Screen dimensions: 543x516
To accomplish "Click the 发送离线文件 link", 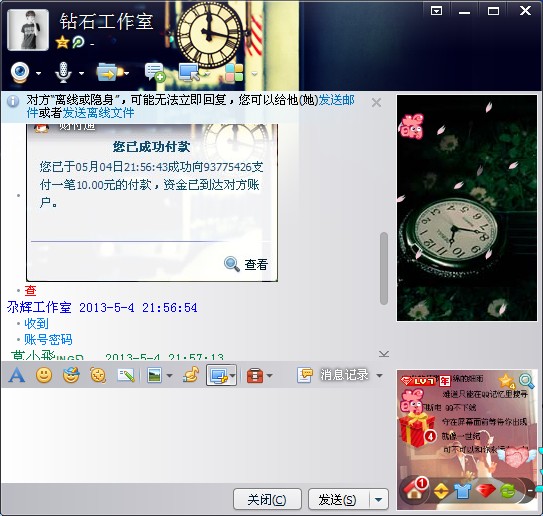I will (98, 113).
